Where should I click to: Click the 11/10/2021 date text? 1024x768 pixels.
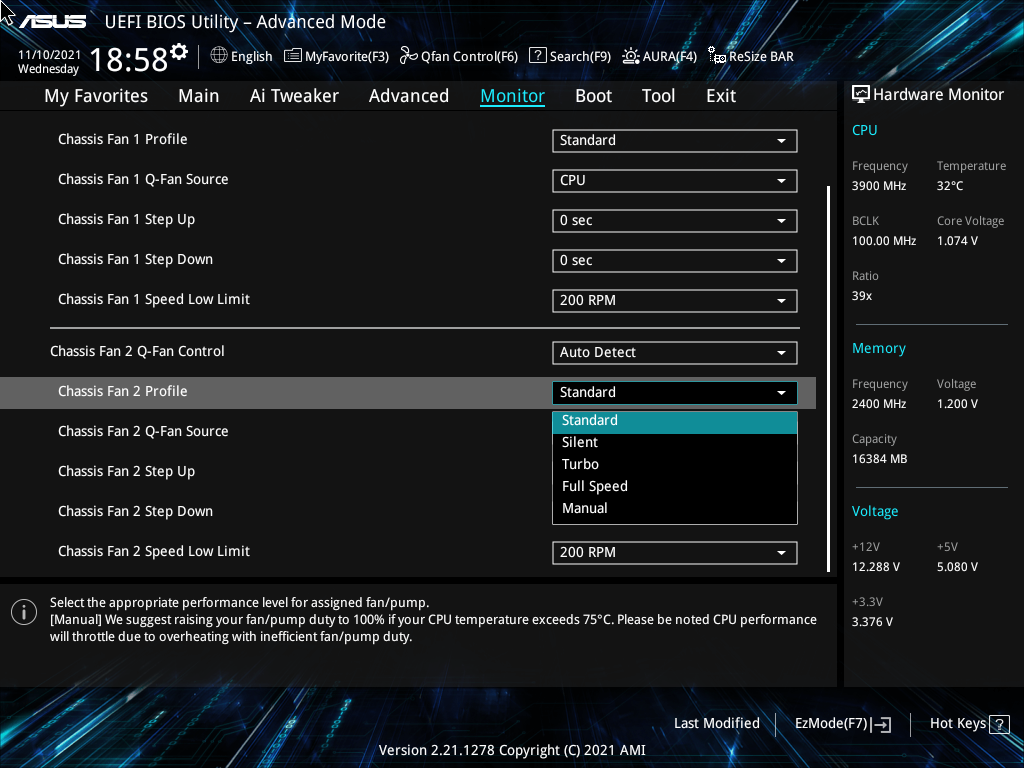[x=49, y=55]
